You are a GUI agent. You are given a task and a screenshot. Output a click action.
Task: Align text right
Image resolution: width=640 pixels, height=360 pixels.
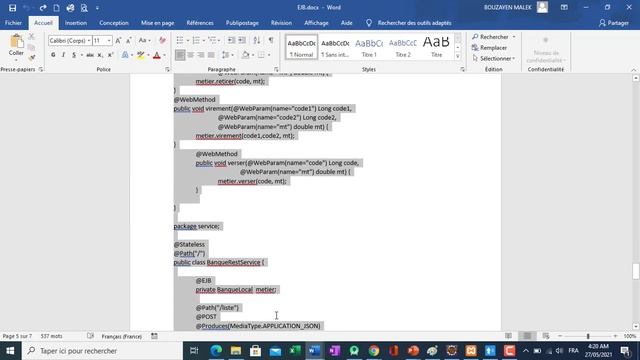pos(201,55)
